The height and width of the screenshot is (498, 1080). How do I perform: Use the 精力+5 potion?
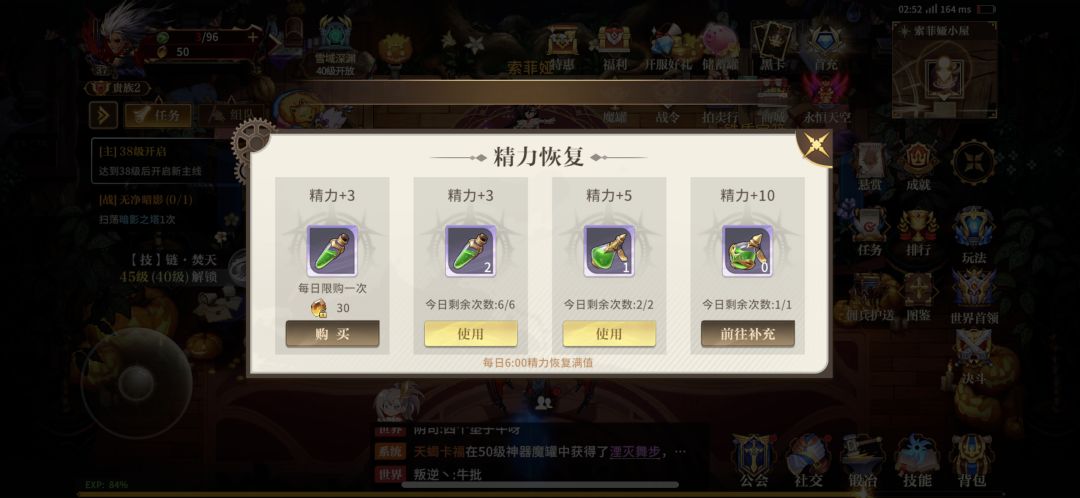[609, 333]
